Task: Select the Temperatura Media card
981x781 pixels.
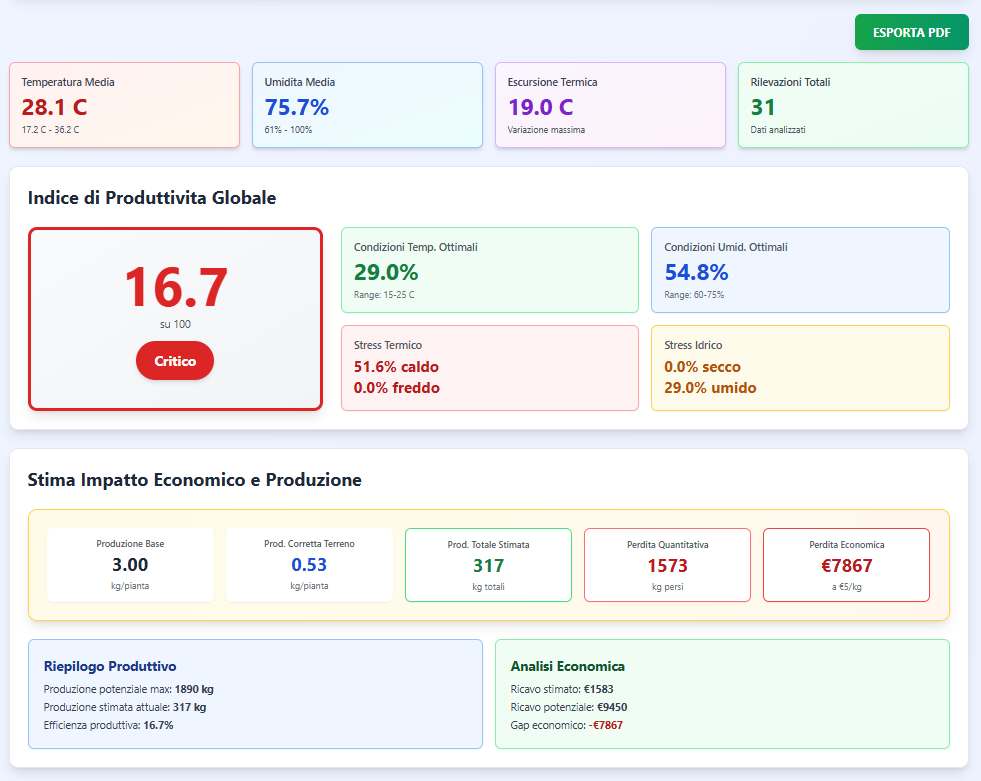Action: click(124, 105)
